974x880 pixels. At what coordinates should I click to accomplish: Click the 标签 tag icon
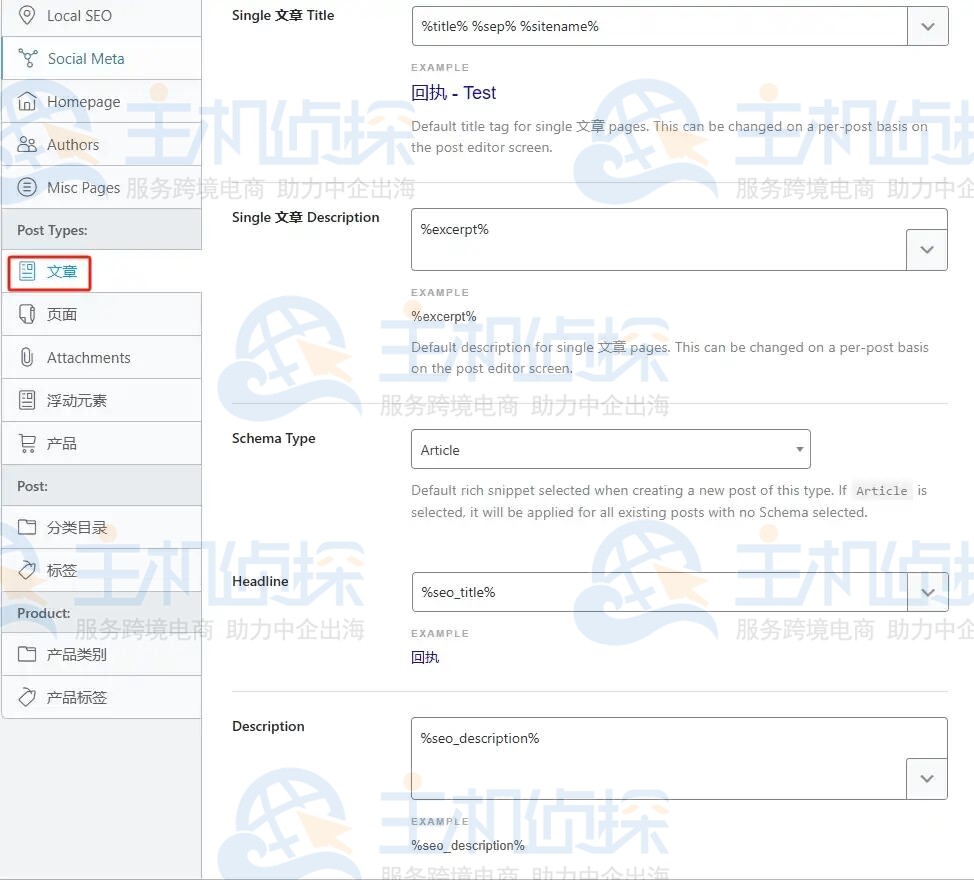tap(27, 570)
